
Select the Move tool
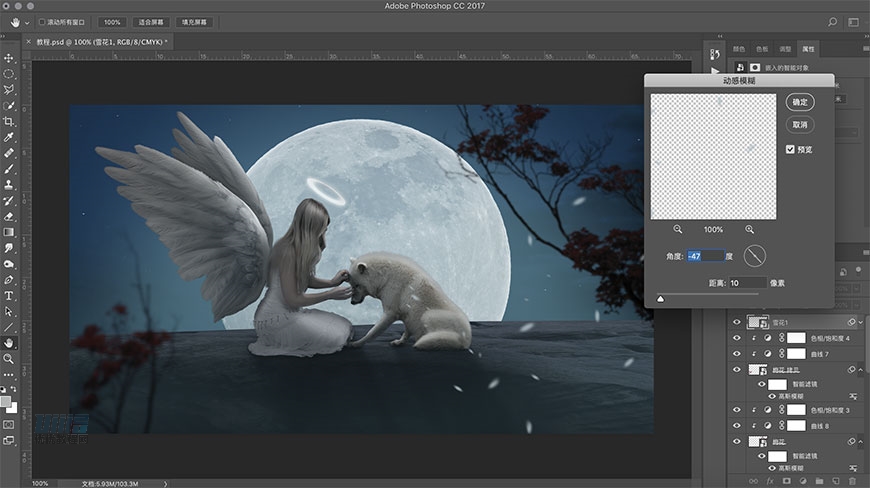point(9,58)
